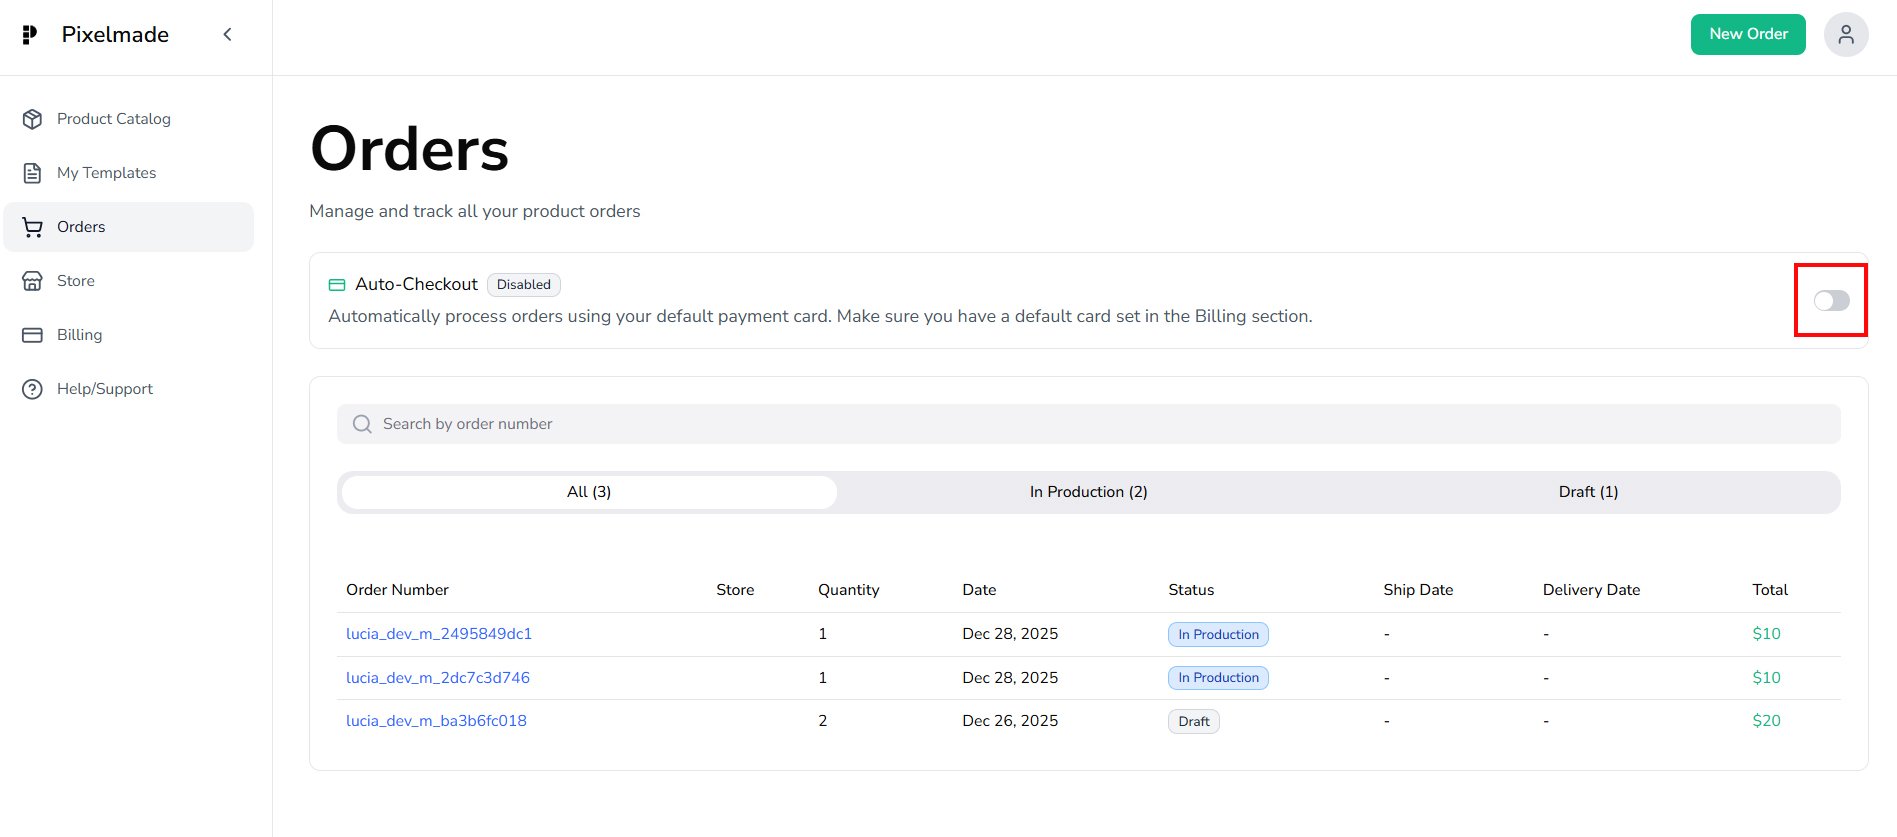Open order lucia_dev_m_2495849dc1
This screenshot has width=1897, height=837.
tap(439, 634)
